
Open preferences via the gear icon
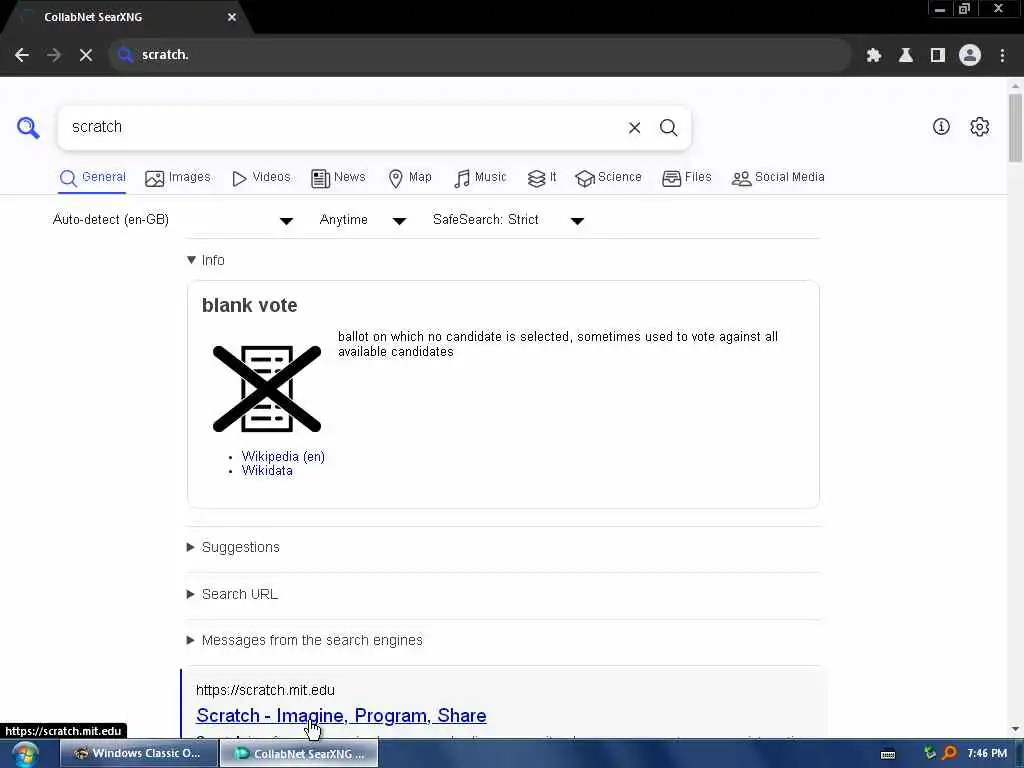(980, 127)
